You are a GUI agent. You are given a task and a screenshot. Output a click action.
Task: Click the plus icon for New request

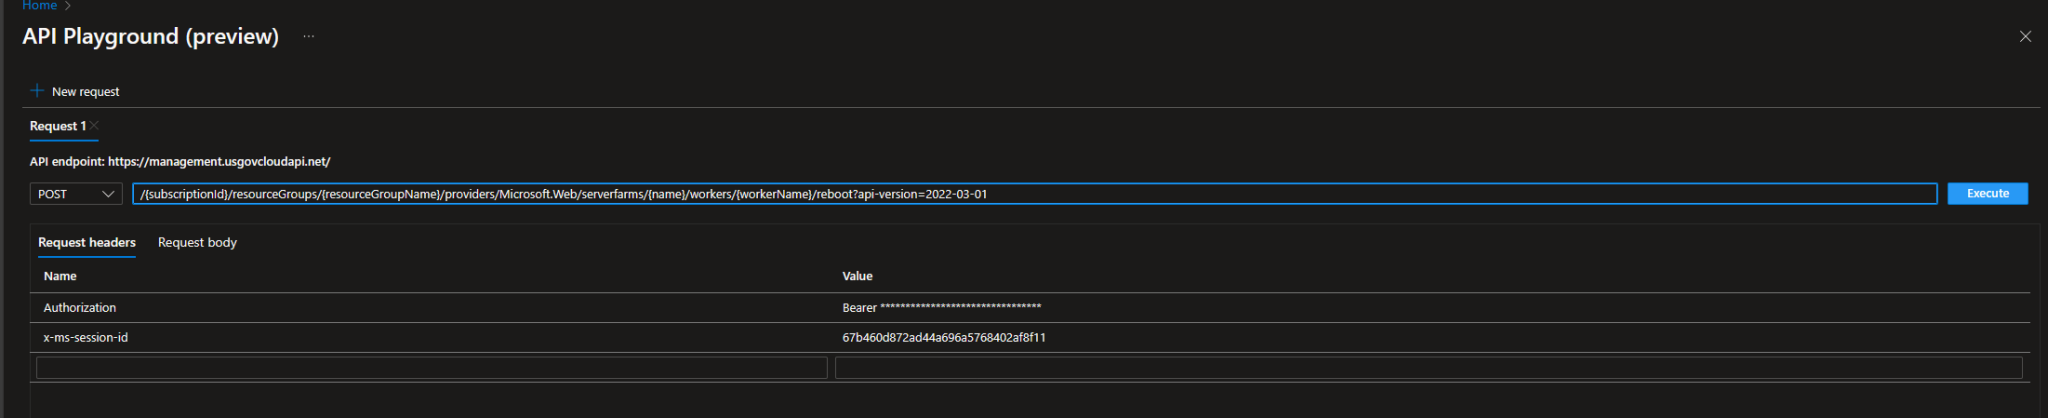[37, 91]
